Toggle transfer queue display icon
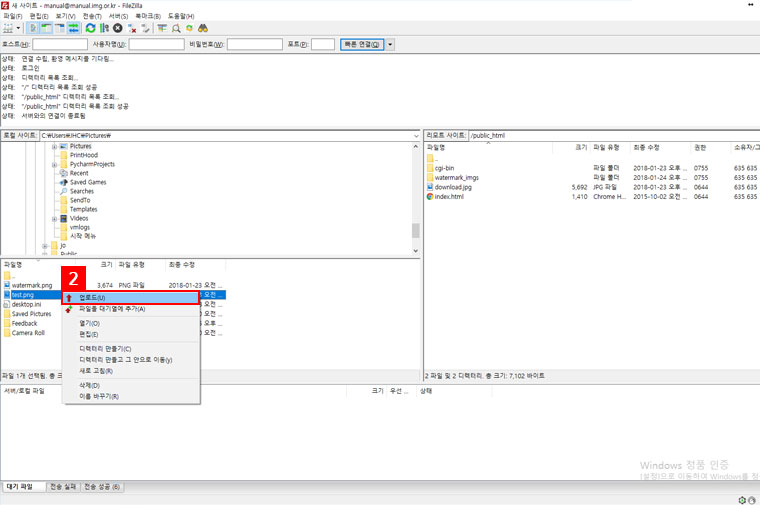Image resolution: width=760 pixels, height=505 pixels. 73,29
